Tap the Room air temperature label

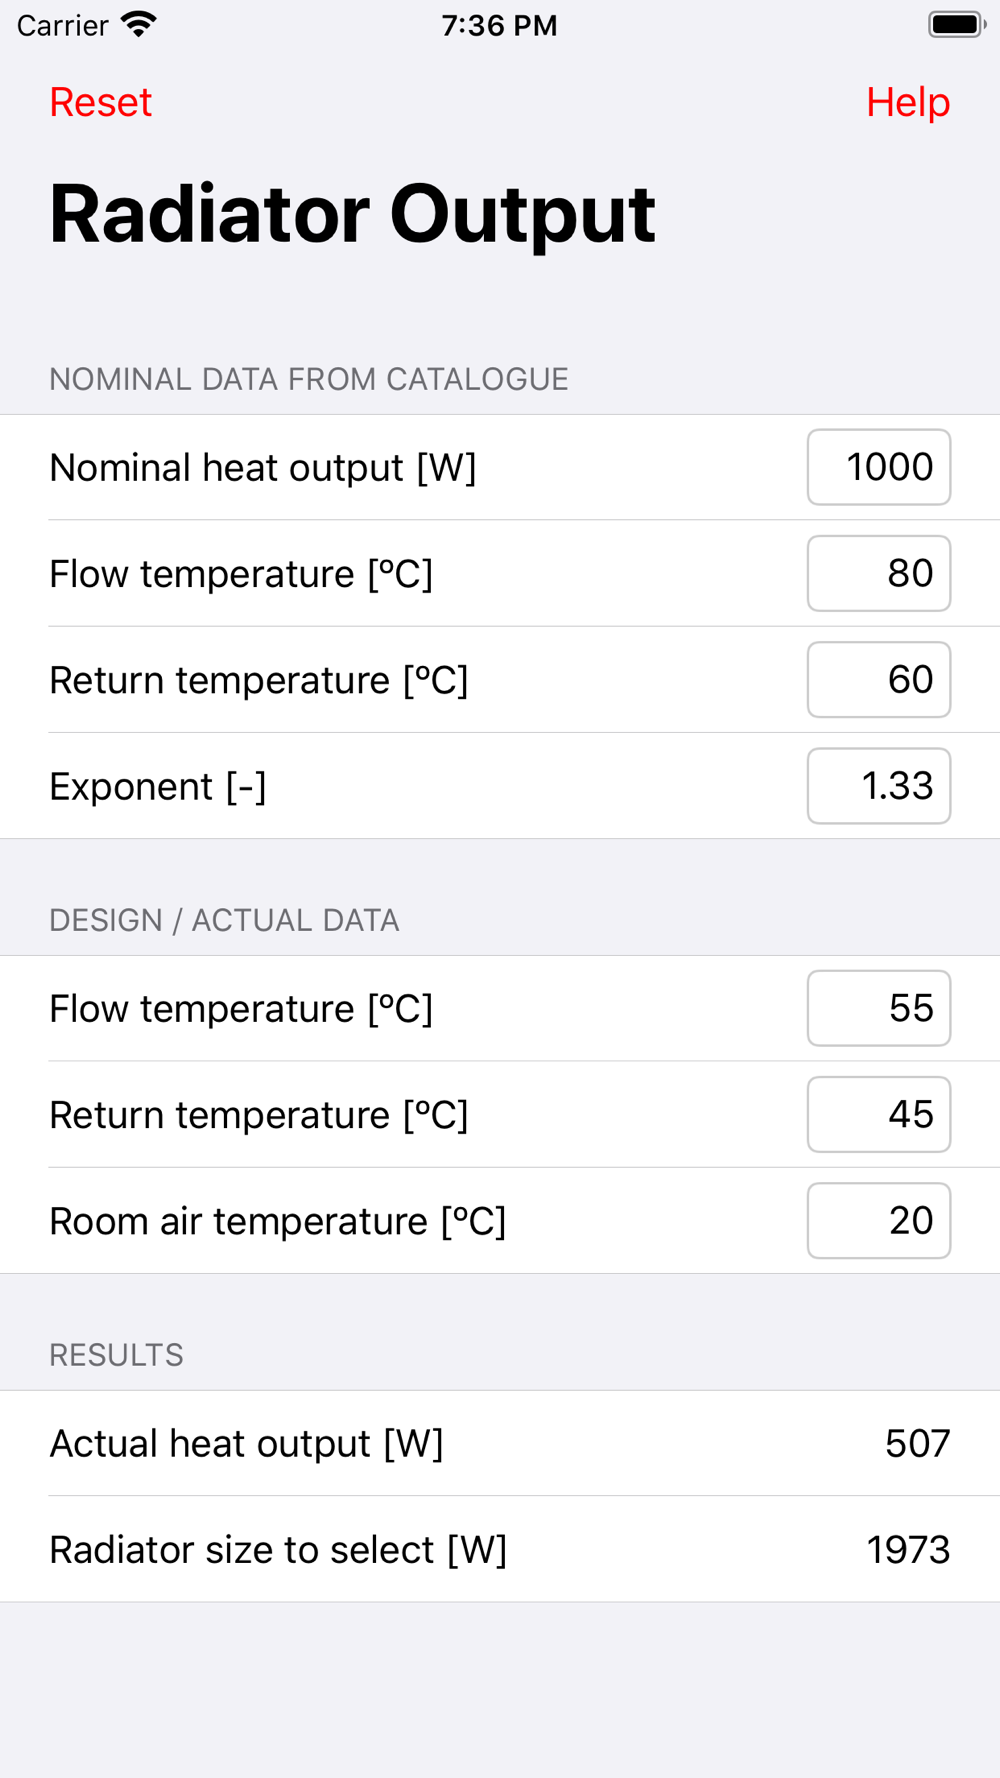pyautogui.click(x=278, y=1221)
